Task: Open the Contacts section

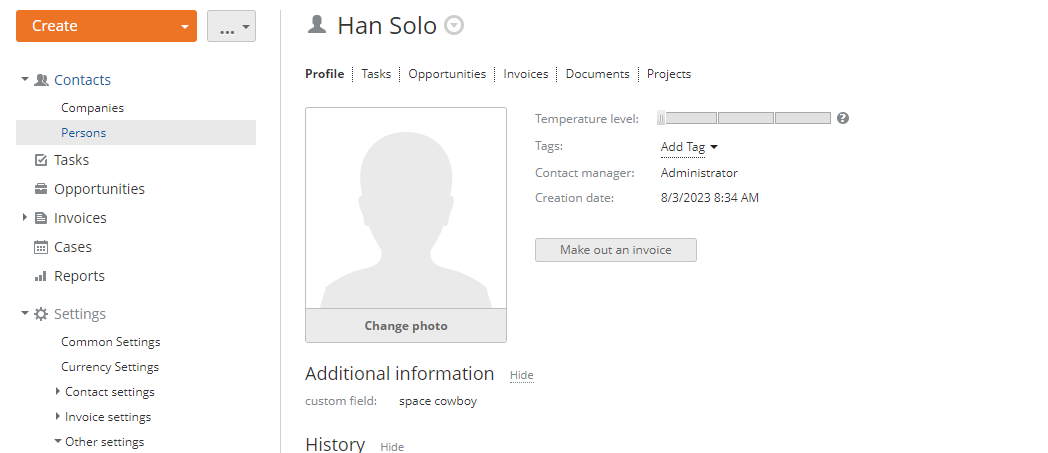Action: coord(82,80)
